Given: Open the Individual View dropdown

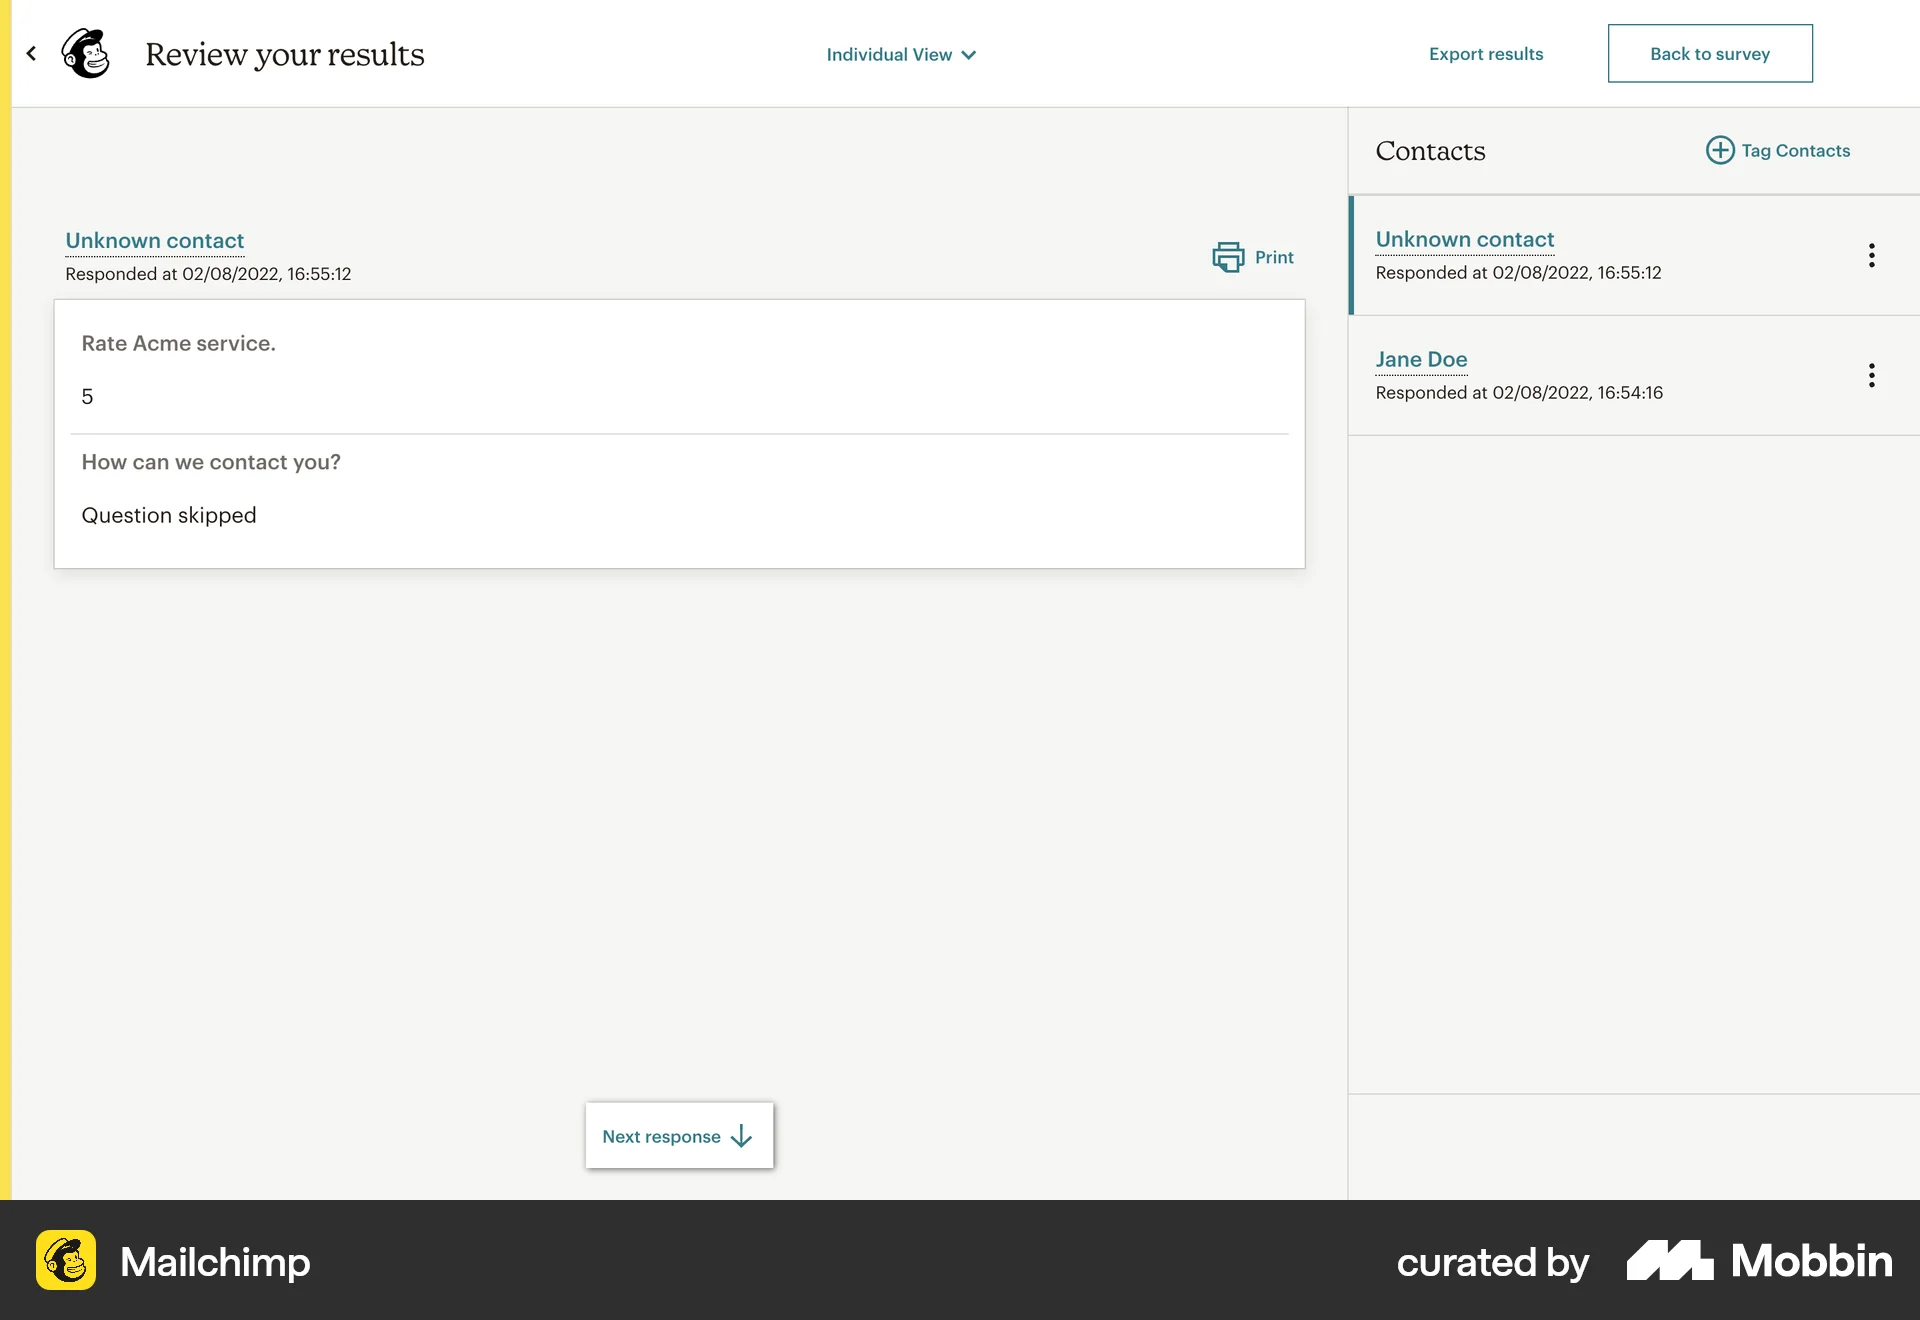Looking at the screenshot, I should (x=890, y=54).
